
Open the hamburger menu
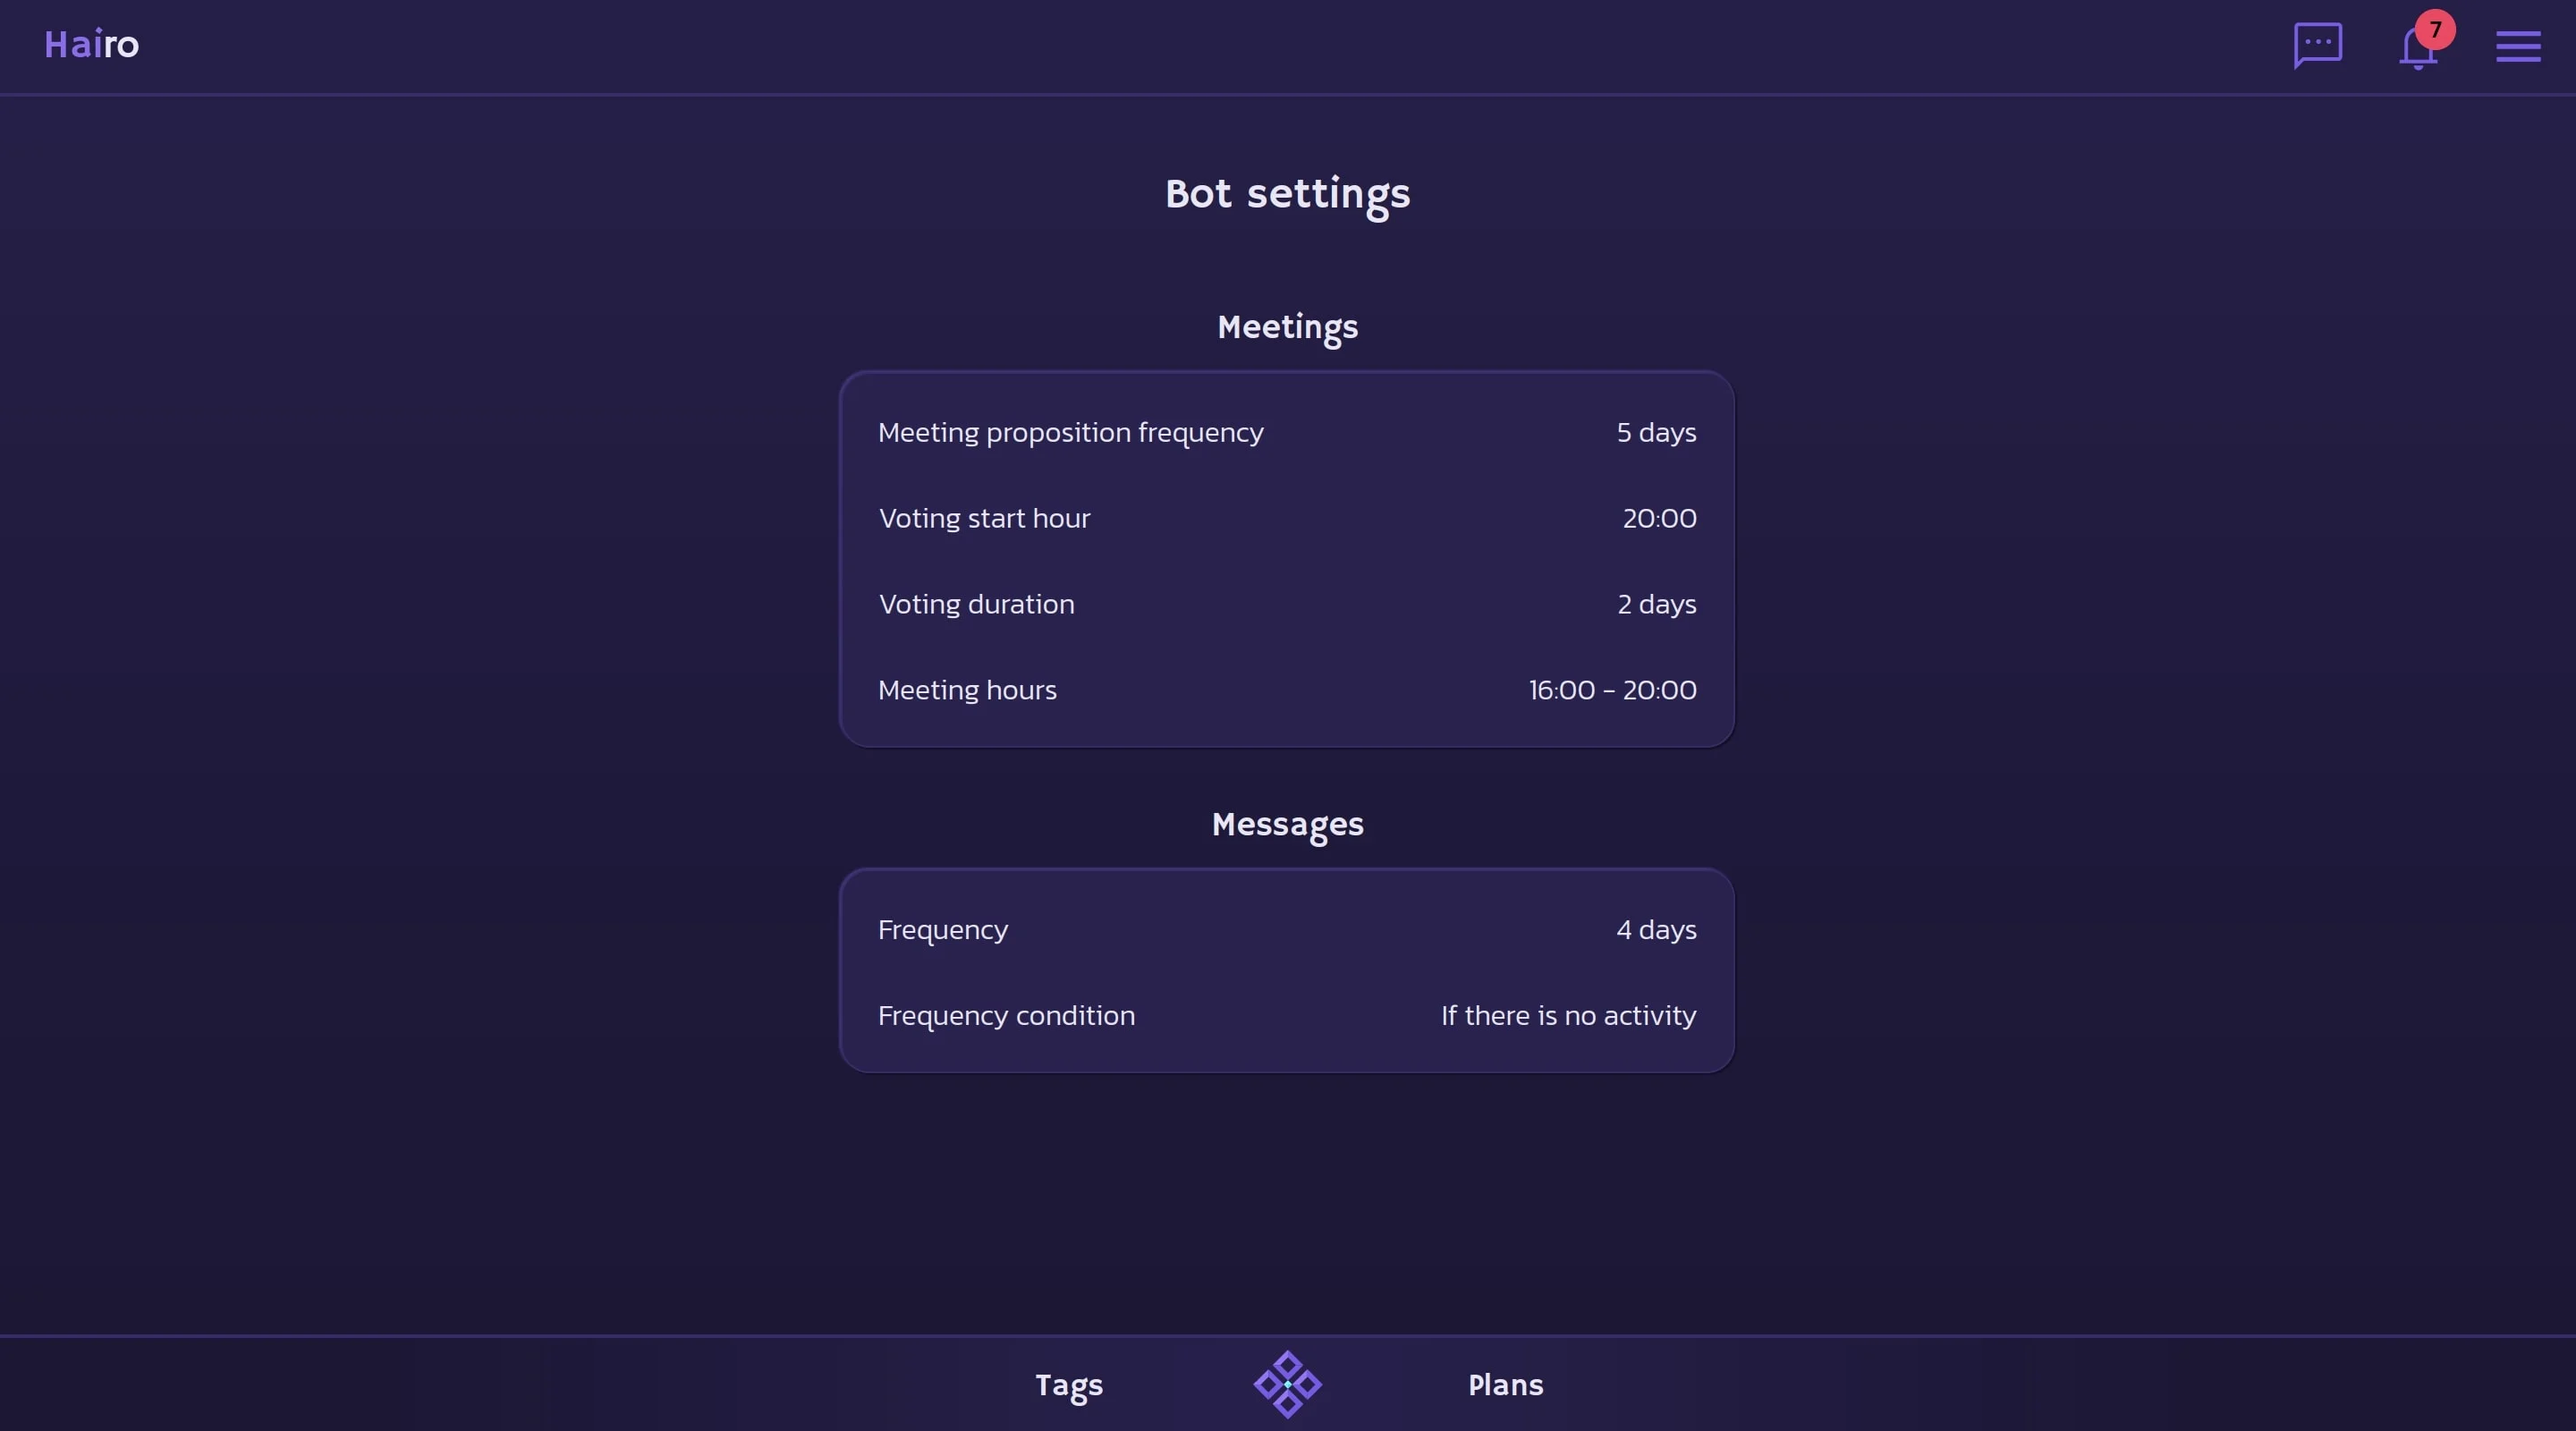2517,46
